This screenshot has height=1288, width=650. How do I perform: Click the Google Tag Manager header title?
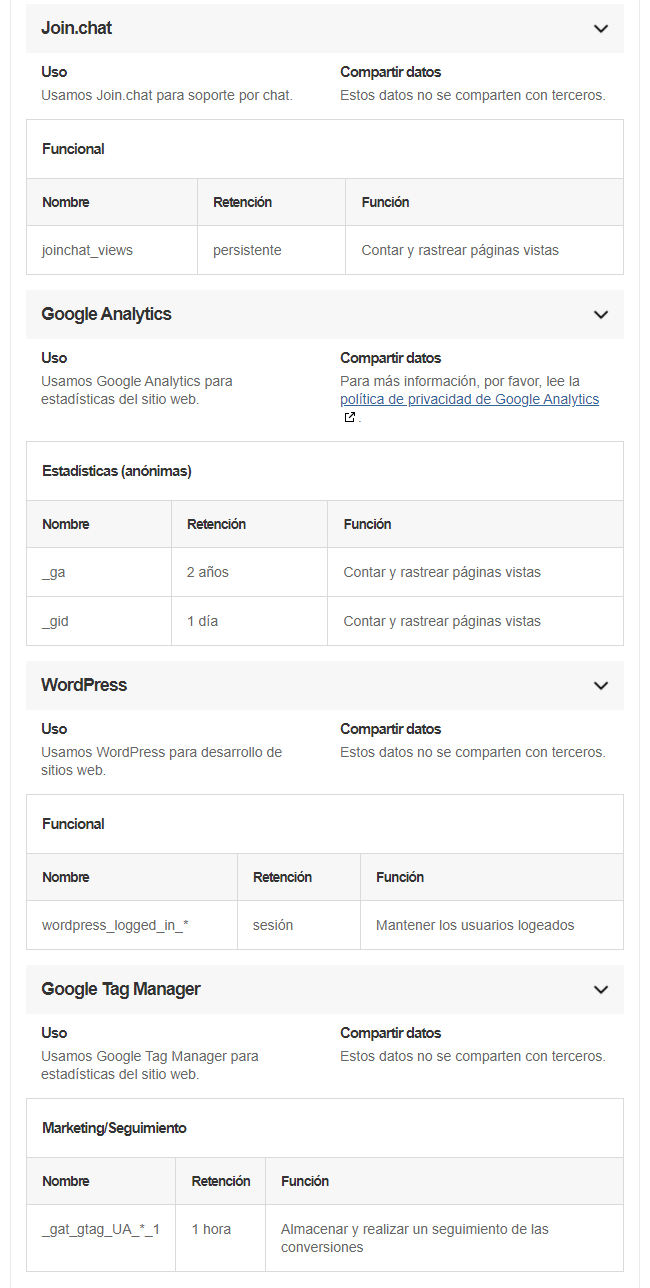(x=121, y=989)
